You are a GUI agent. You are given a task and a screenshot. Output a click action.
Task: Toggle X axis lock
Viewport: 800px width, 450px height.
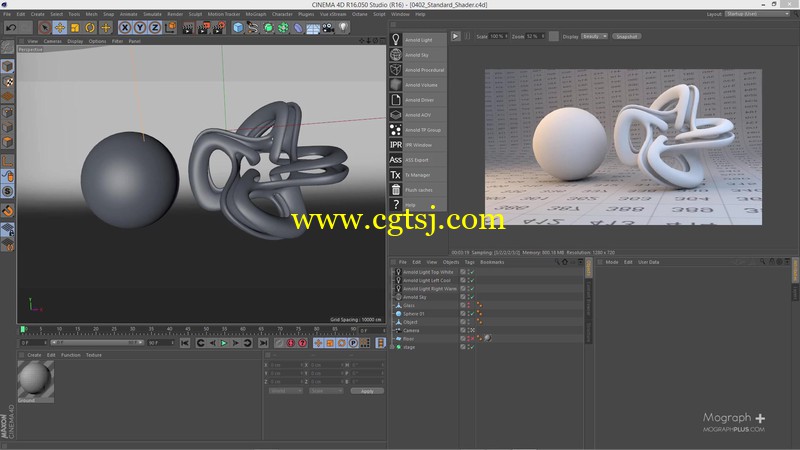click(125, 28)
